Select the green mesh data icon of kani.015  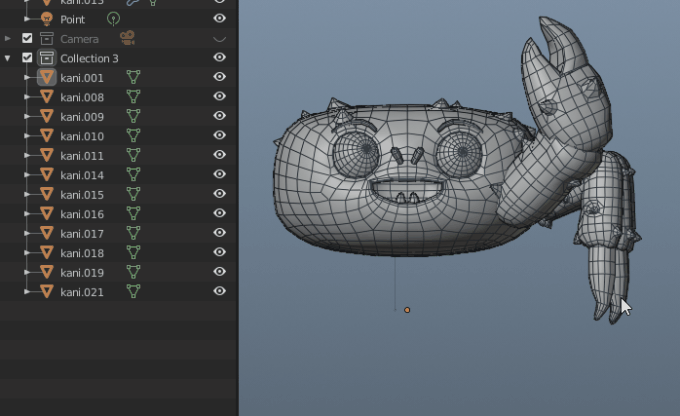(x=134, y=194)
